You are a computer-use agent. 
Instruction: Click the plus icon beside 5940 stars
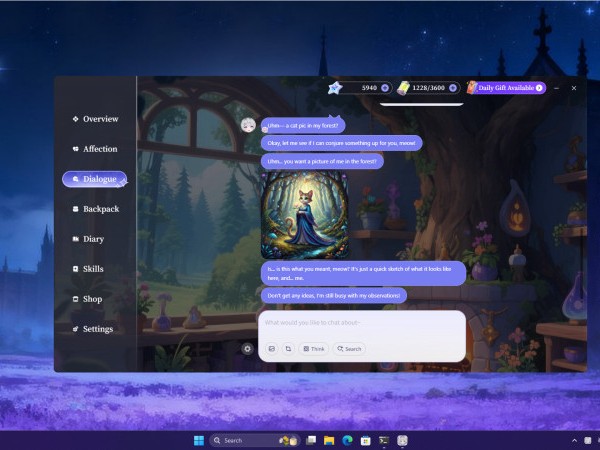(385, 88)
